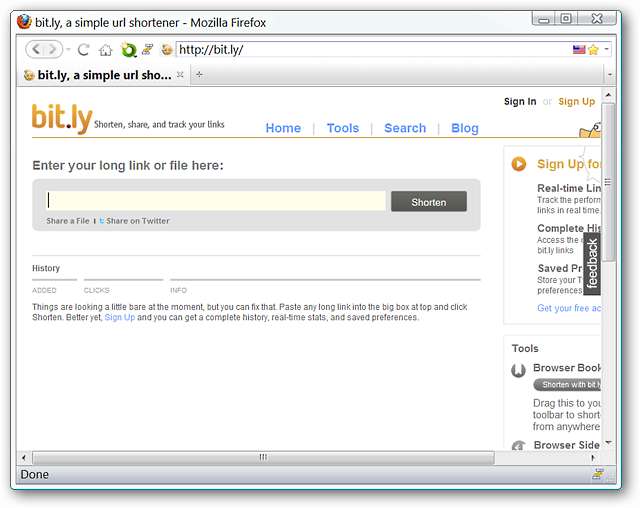Click the bit.ly logo
Viewport: 640px width, 508px height.
tap(62, 118)
